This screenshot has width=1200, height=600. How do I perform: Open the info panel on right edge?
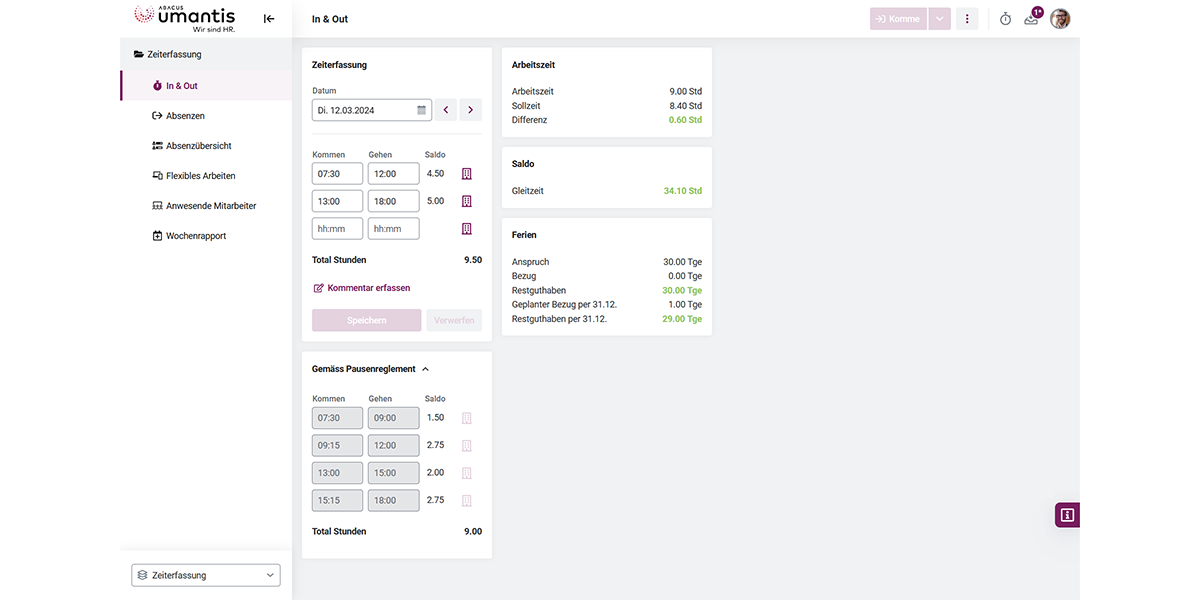click(1067, 515)
